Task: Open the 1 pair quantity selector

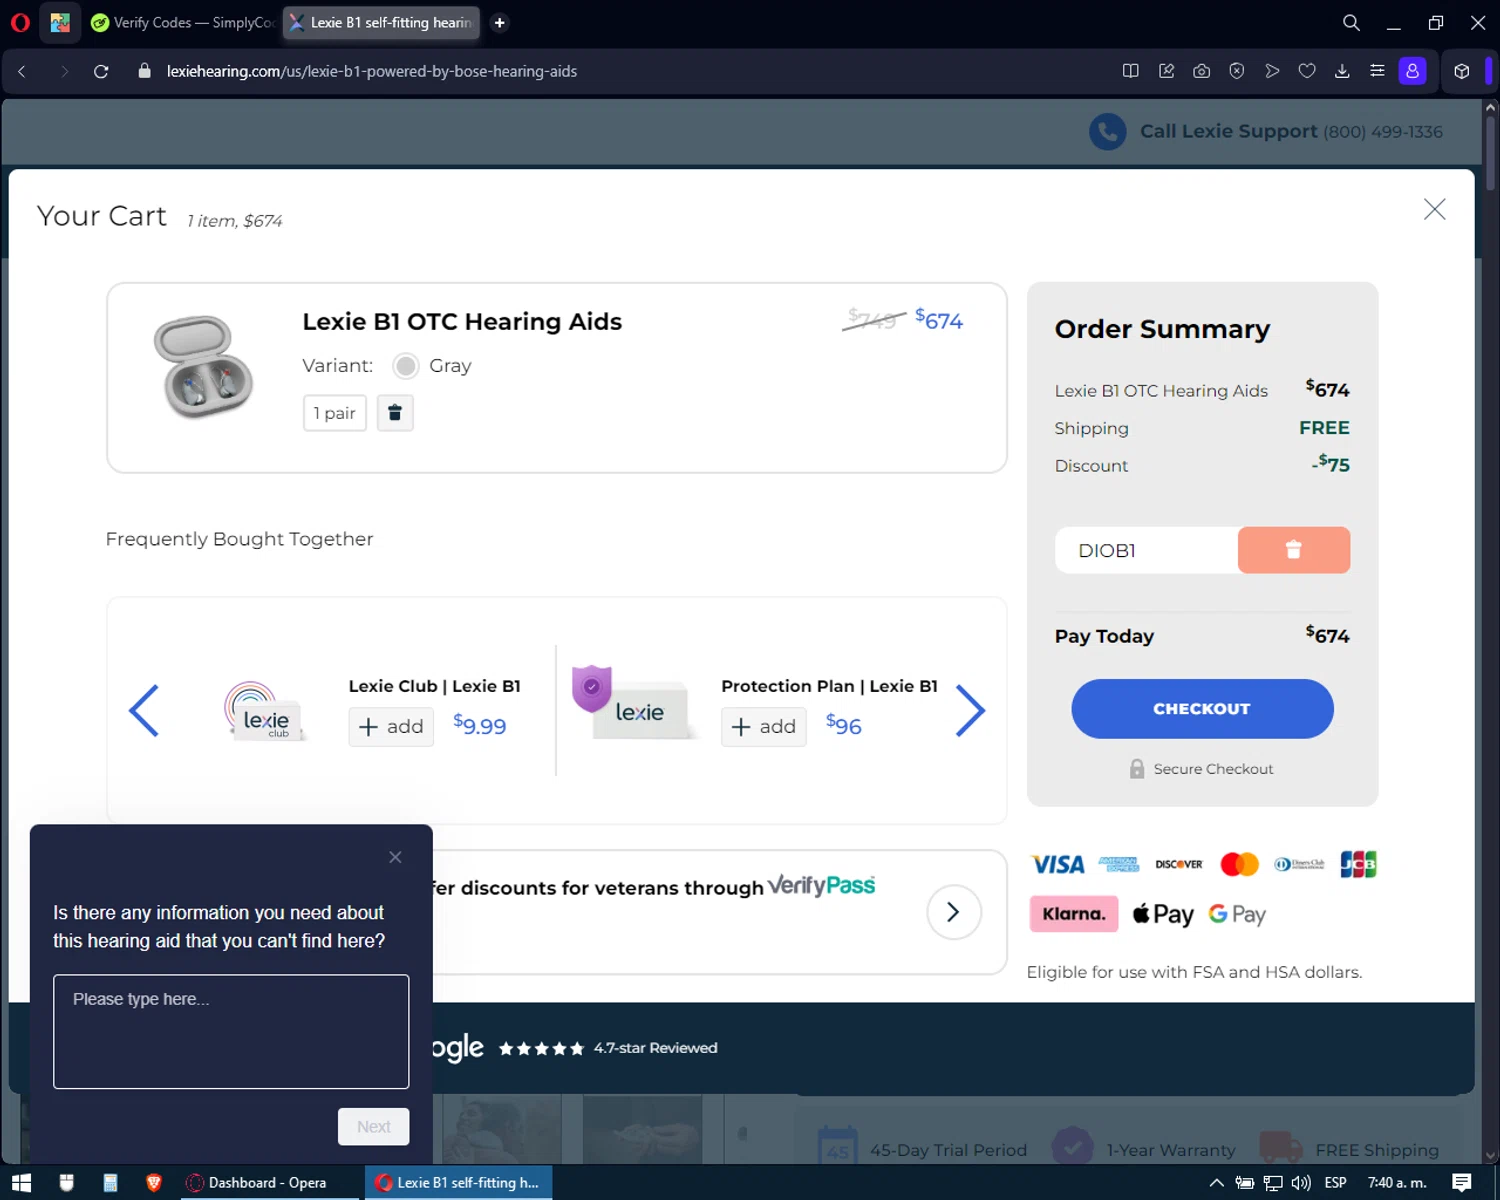Action: [335, 413]
